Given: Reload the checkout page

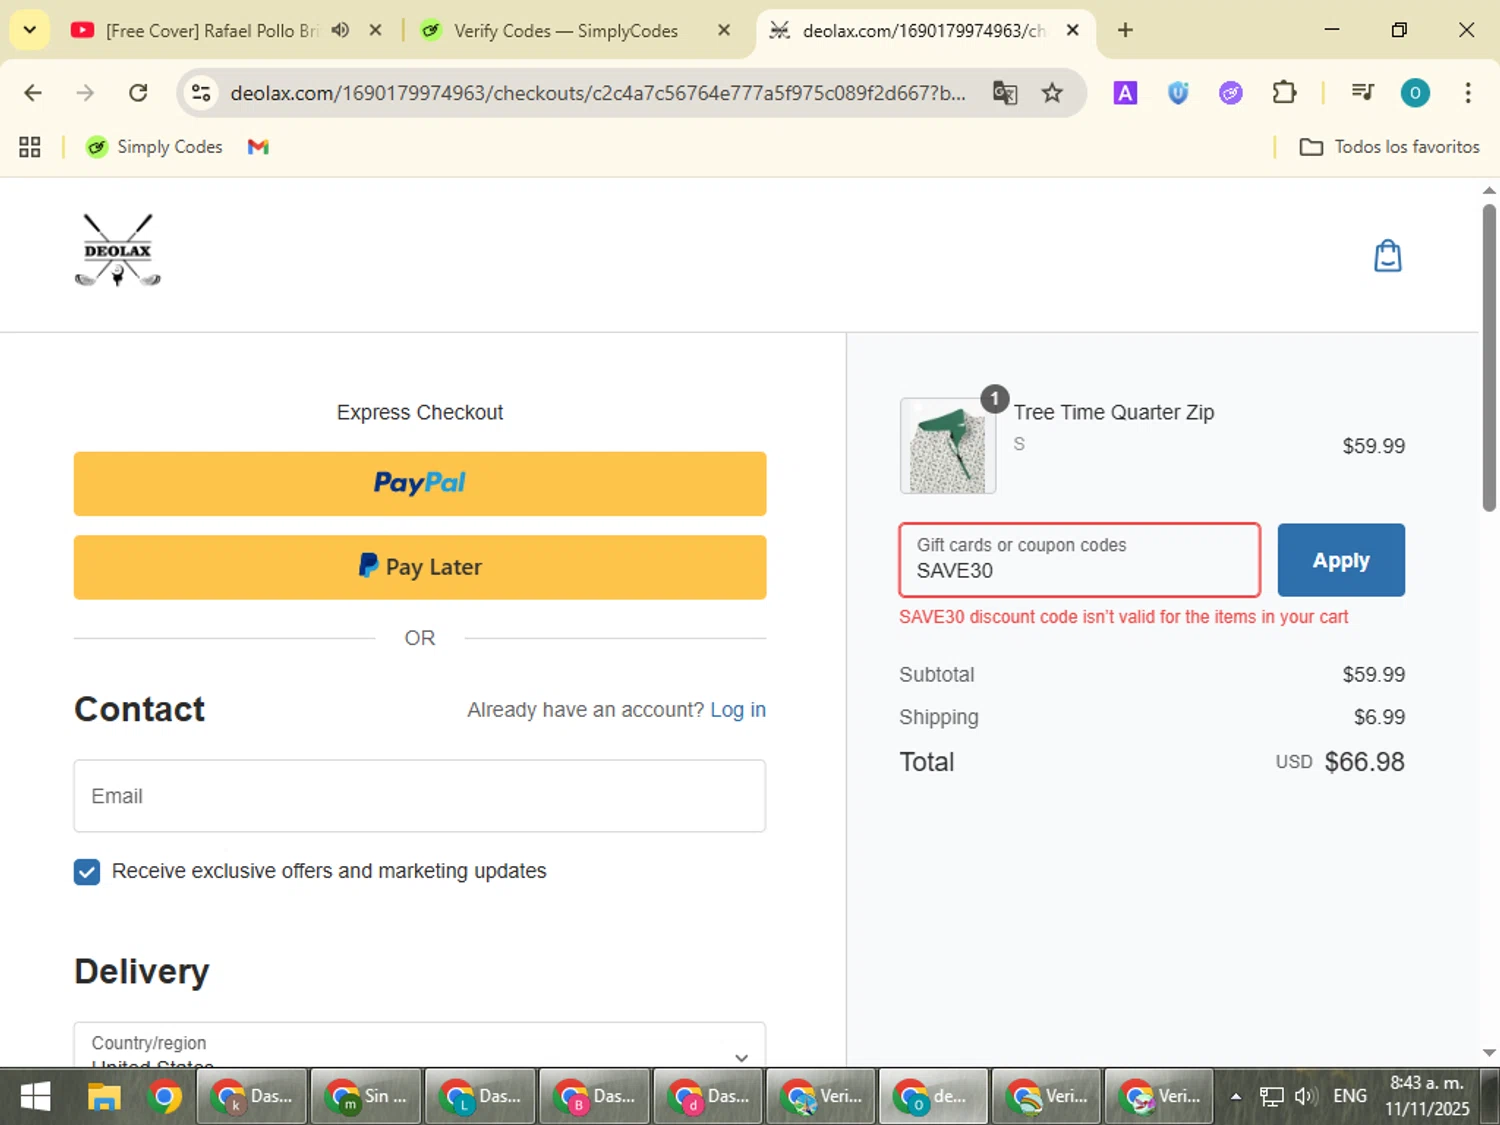Looking at the screenshot, I should pos(138,93).
